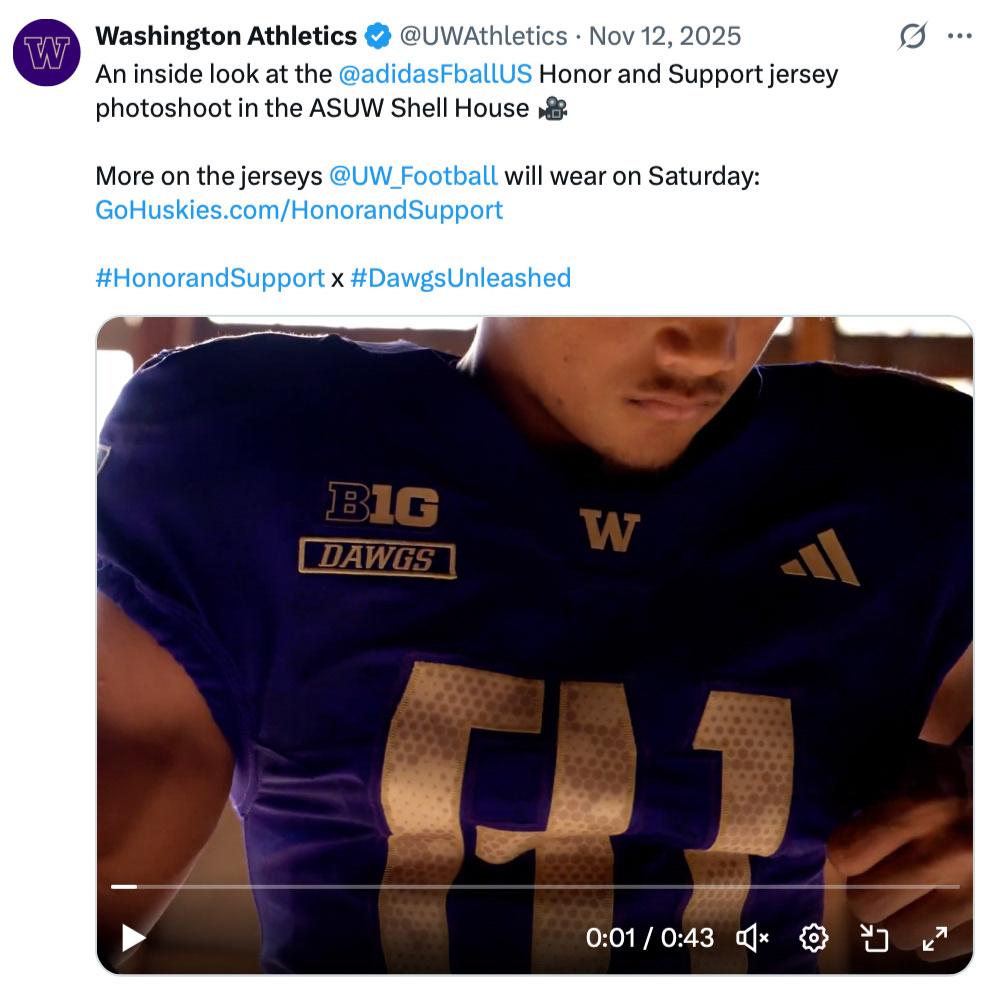Seek along the video progress bar
Image resolution: width=996 pixels, height=994 pixels.
[535, 886]
